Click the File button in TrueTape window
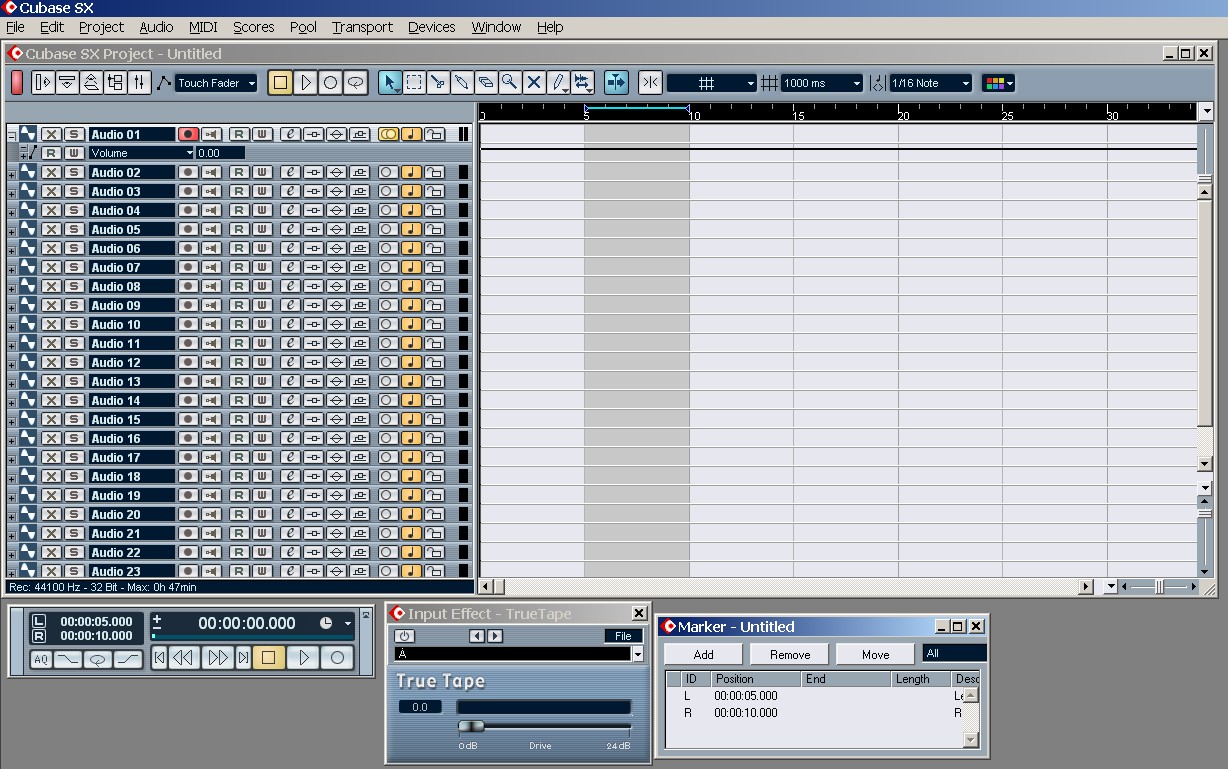 [x=623, y=636]
